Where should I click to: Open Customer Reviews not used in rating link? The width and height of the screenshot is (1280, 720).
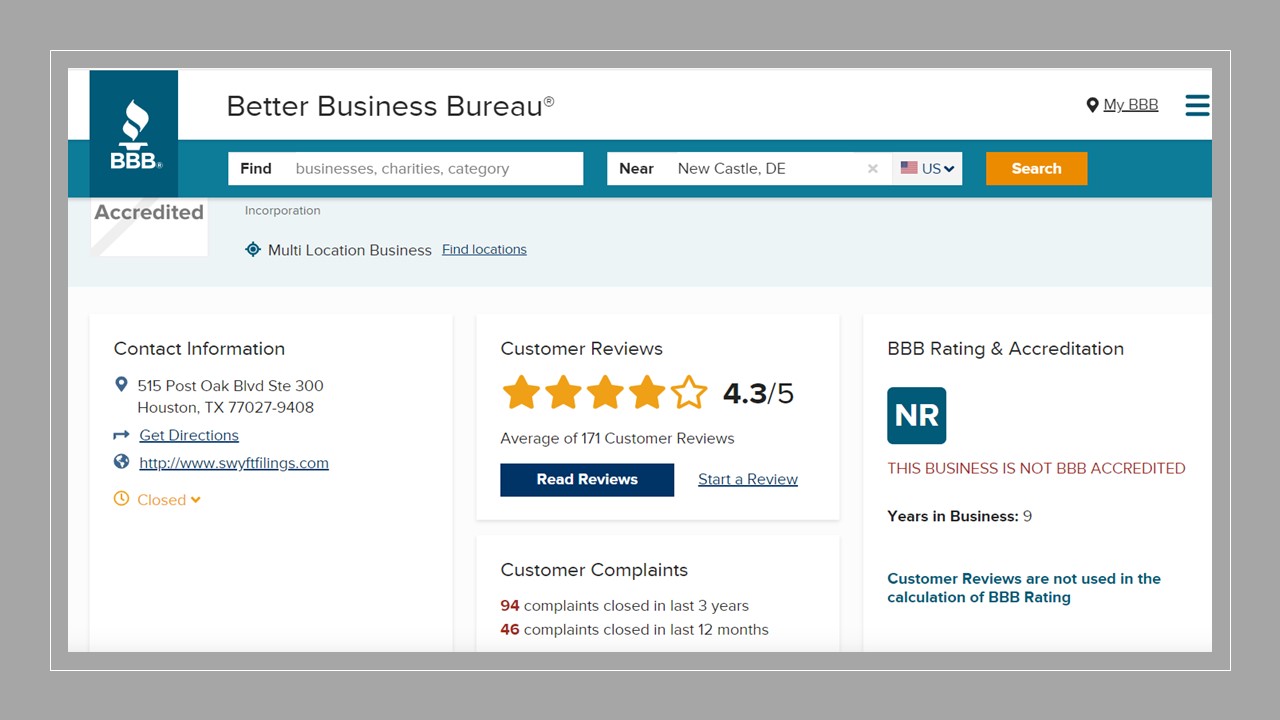(x=1024, y=588)
